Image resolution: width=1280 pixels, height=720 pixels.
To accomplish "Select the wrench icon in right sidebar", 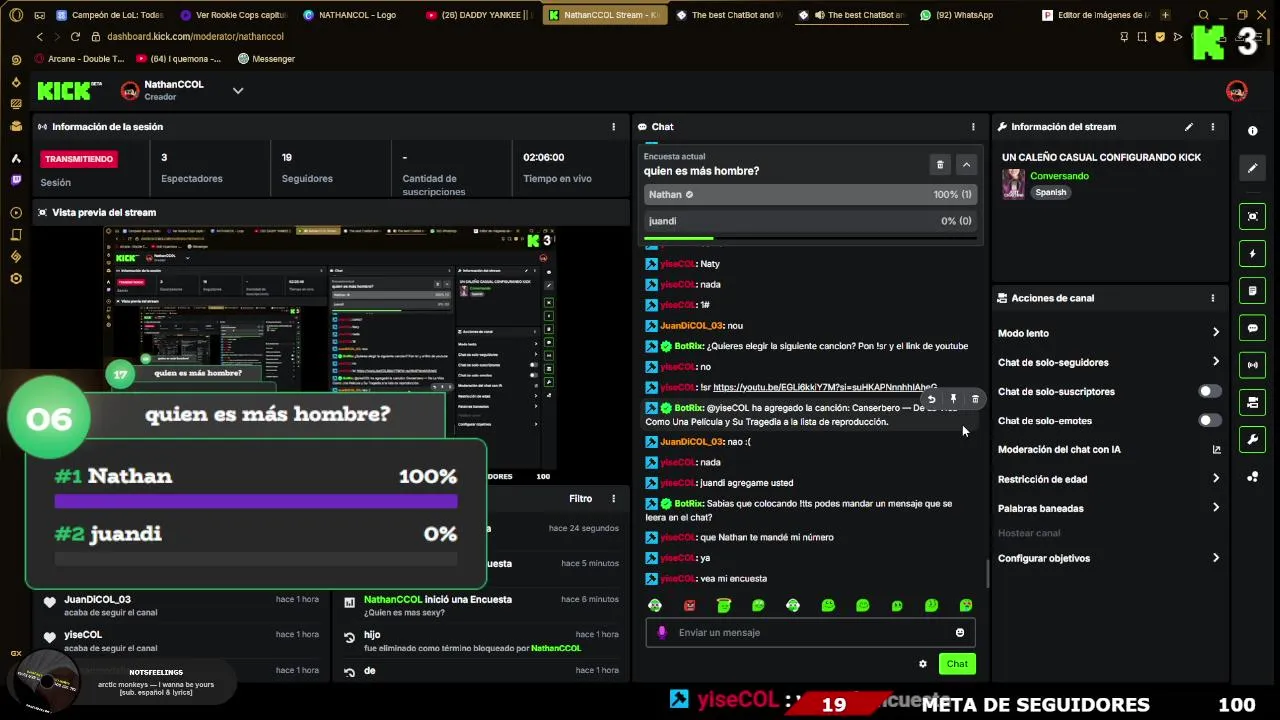I will pos(1252,440).
